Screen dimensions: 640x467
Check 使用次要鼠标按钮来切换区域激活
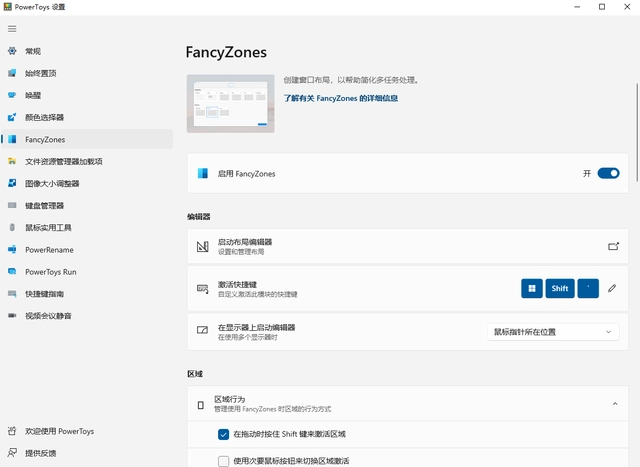pyautogui.click(x=223, y=461)
